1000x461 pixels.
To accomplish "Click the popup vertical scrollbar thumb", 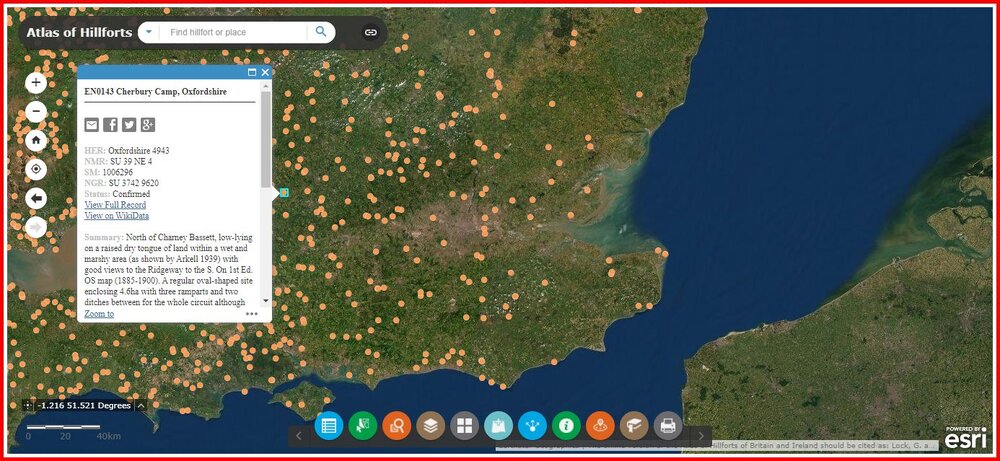I will pyautogui.click(x=266, y=139).
